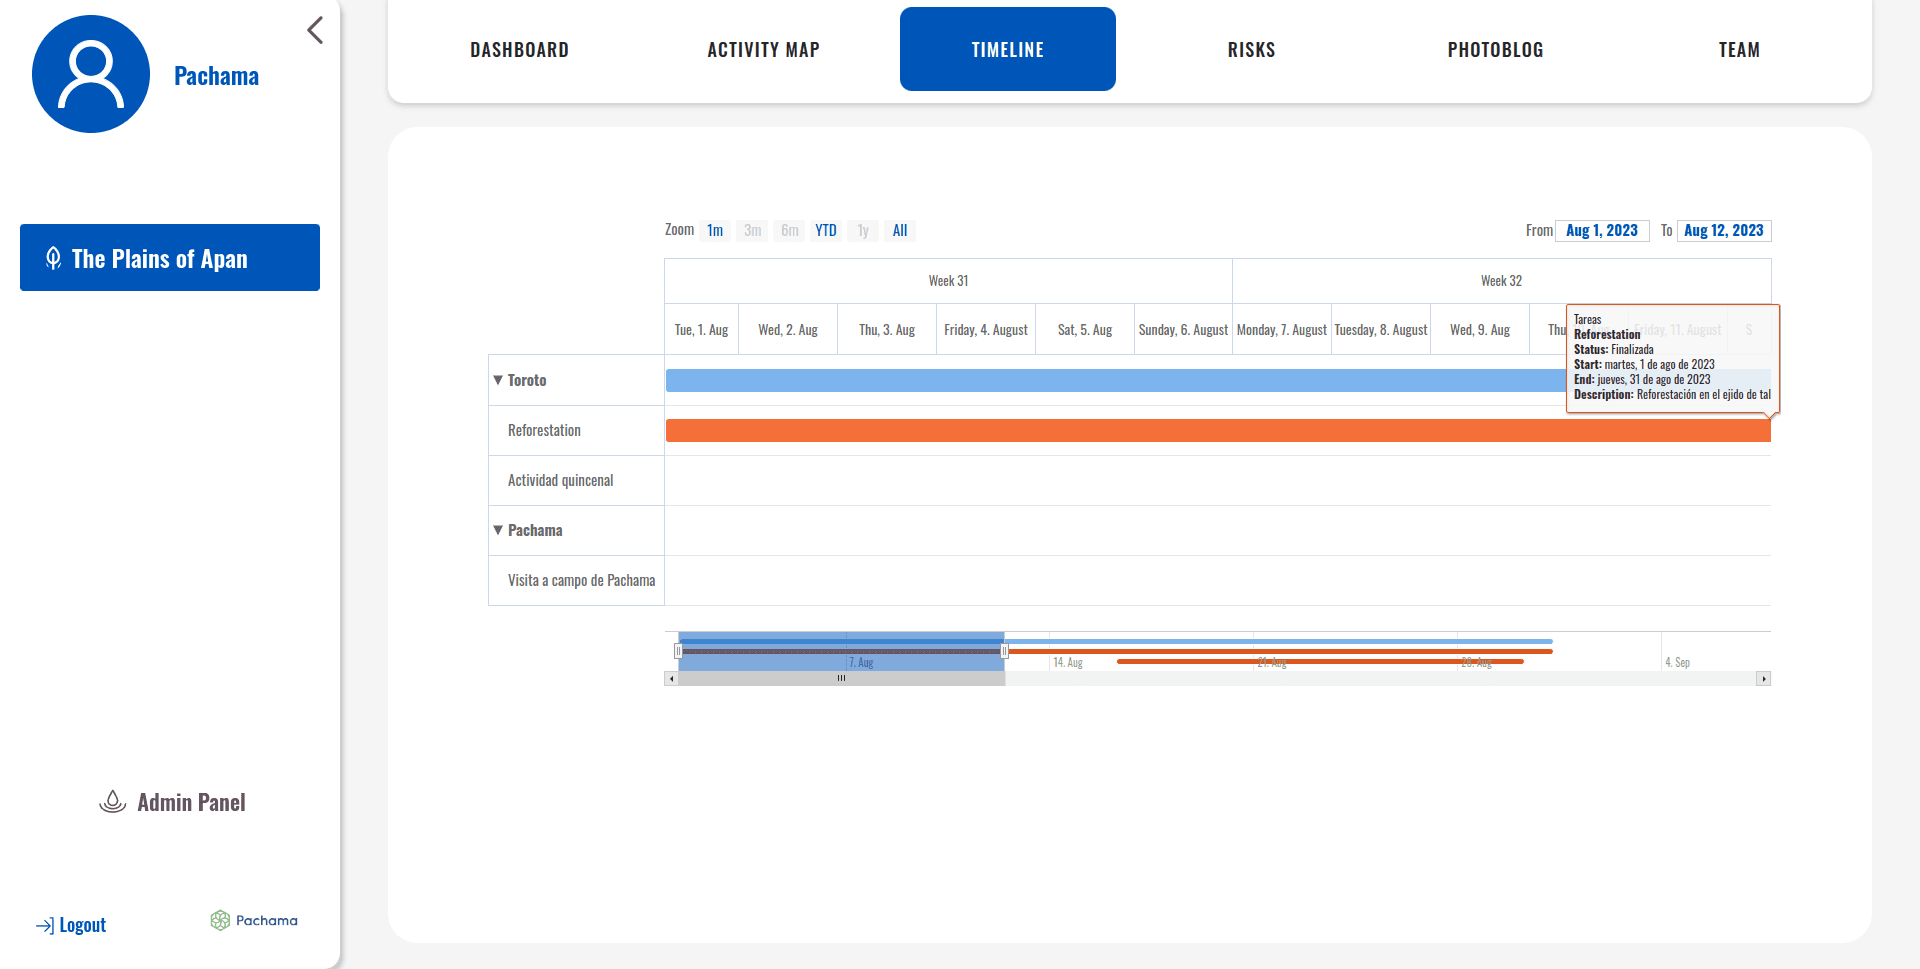
Task: Click the Week 32 header
Action: tap(1501, 281)
